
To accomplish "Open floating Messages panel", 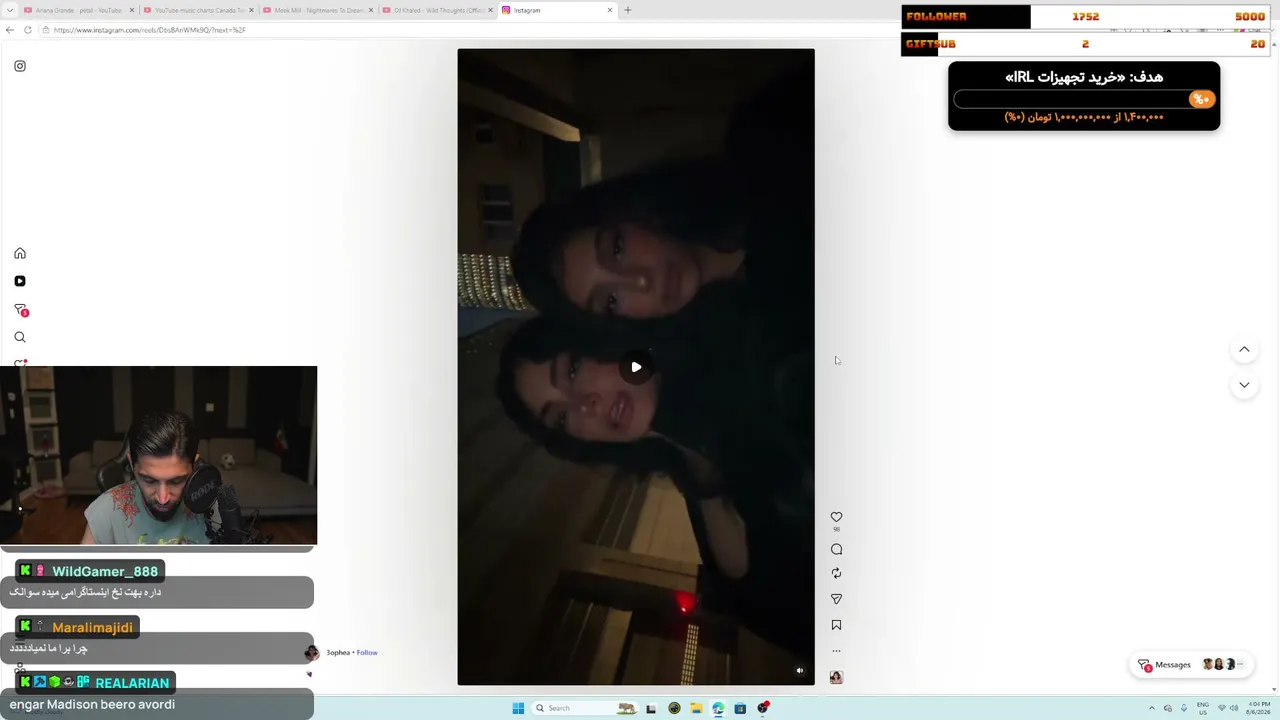I will click(1189, 665).
